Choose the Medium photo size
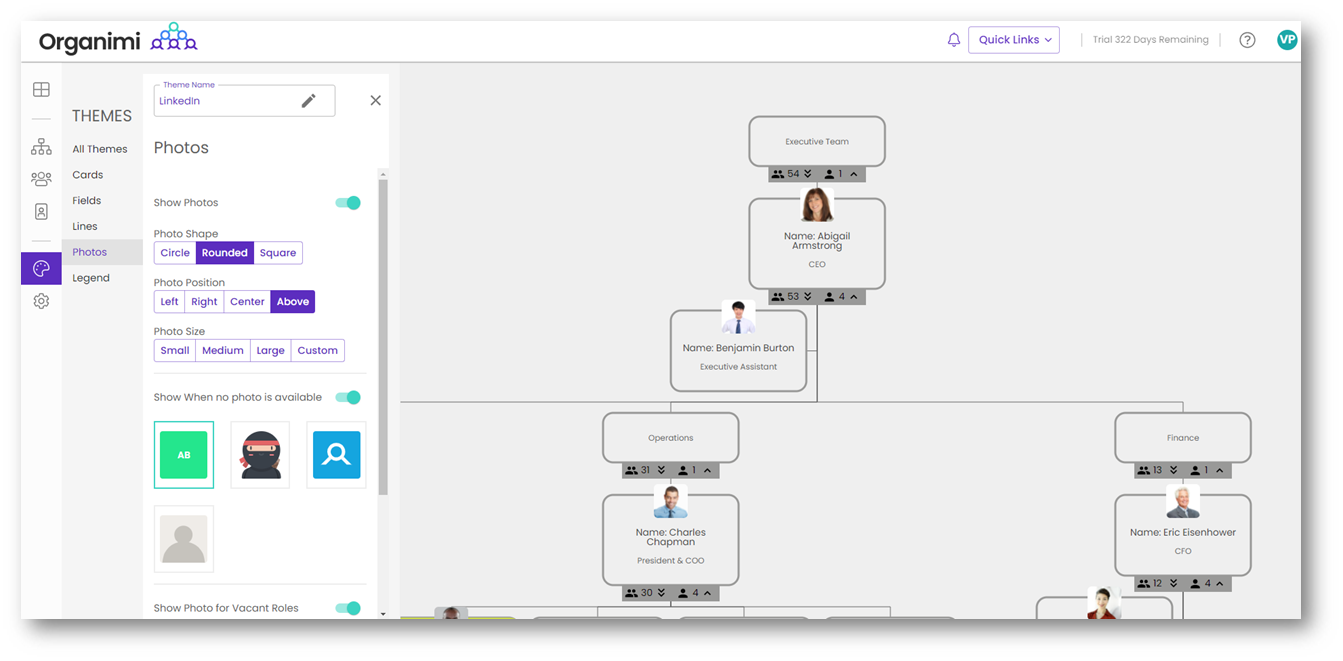Image resolution: width=1343 pixels, height=661 pixels. point(222,351)
